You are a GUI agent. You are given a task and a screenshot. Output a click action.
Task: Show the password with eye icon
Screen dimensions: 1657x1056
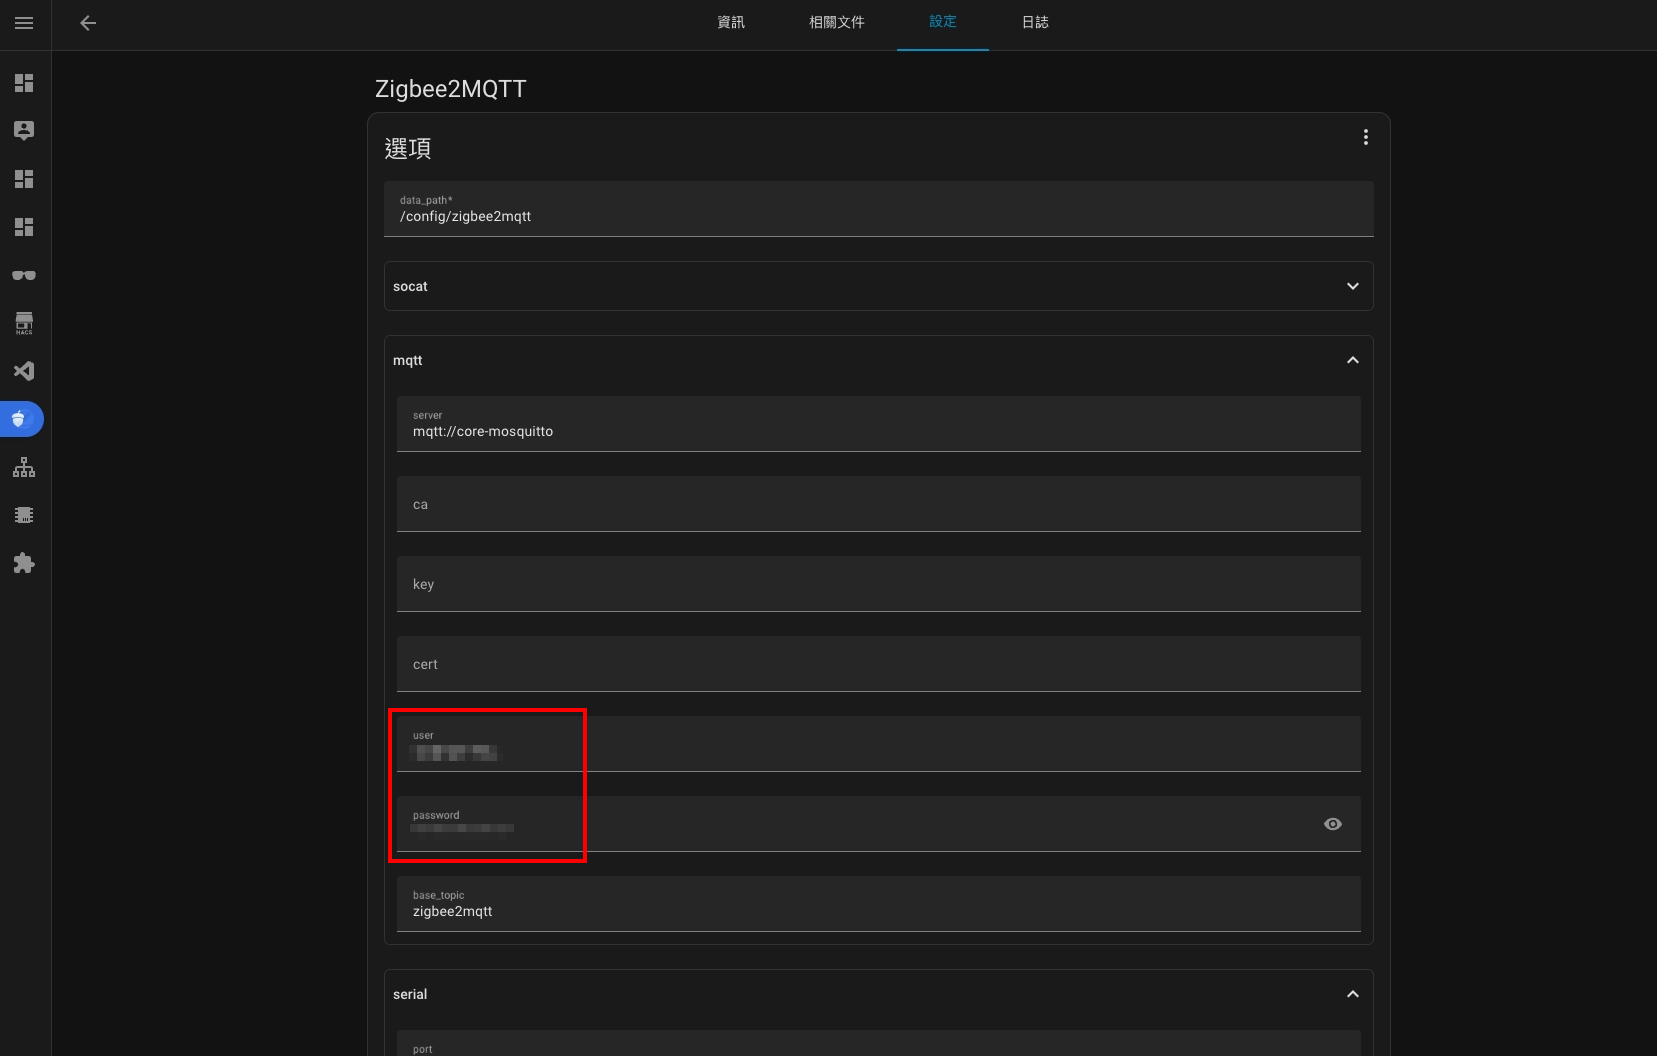tap(1332, 824)
